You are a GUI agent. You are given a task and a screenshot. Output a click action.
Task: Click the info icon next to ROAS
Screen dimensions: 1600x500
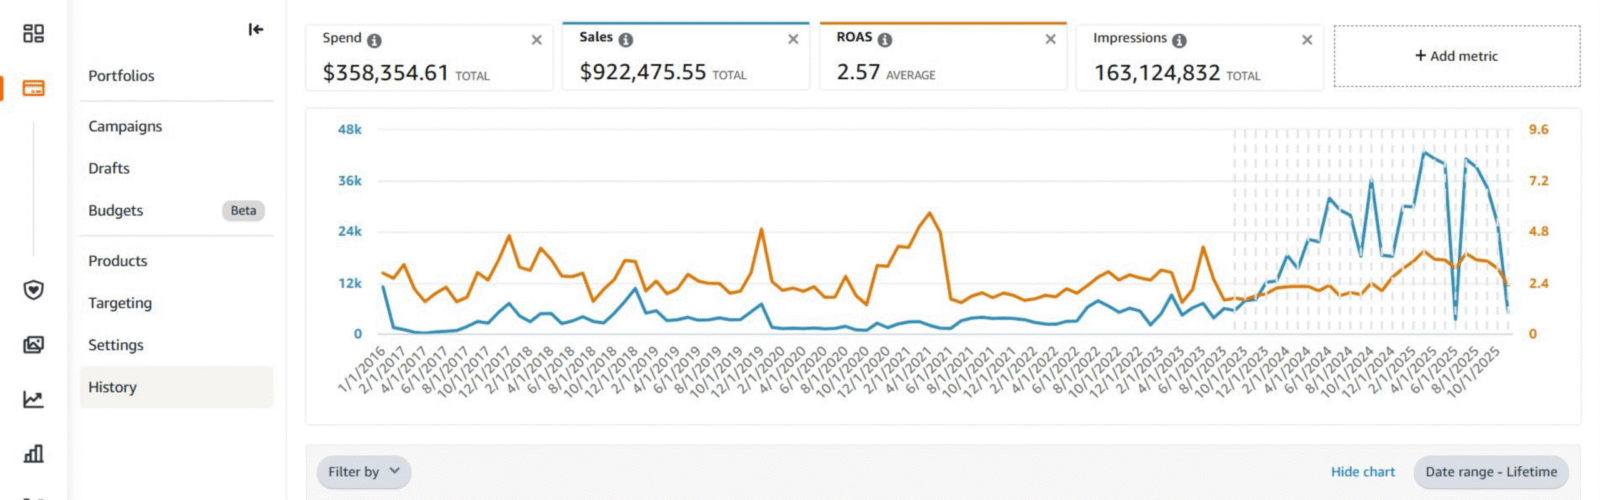885,40
